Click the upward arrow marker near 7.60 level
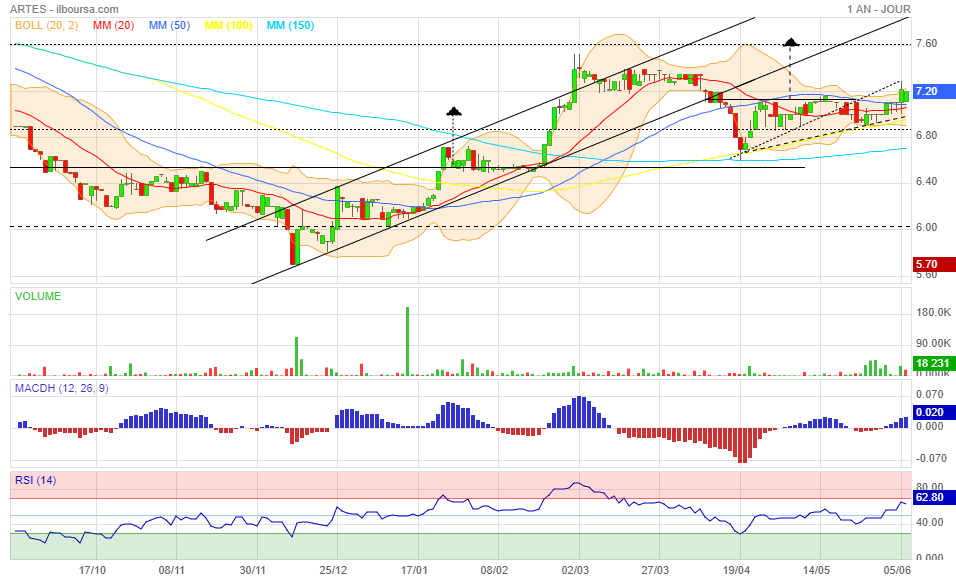956x580 pixels. pyautogui.click(x=791, y=42)
